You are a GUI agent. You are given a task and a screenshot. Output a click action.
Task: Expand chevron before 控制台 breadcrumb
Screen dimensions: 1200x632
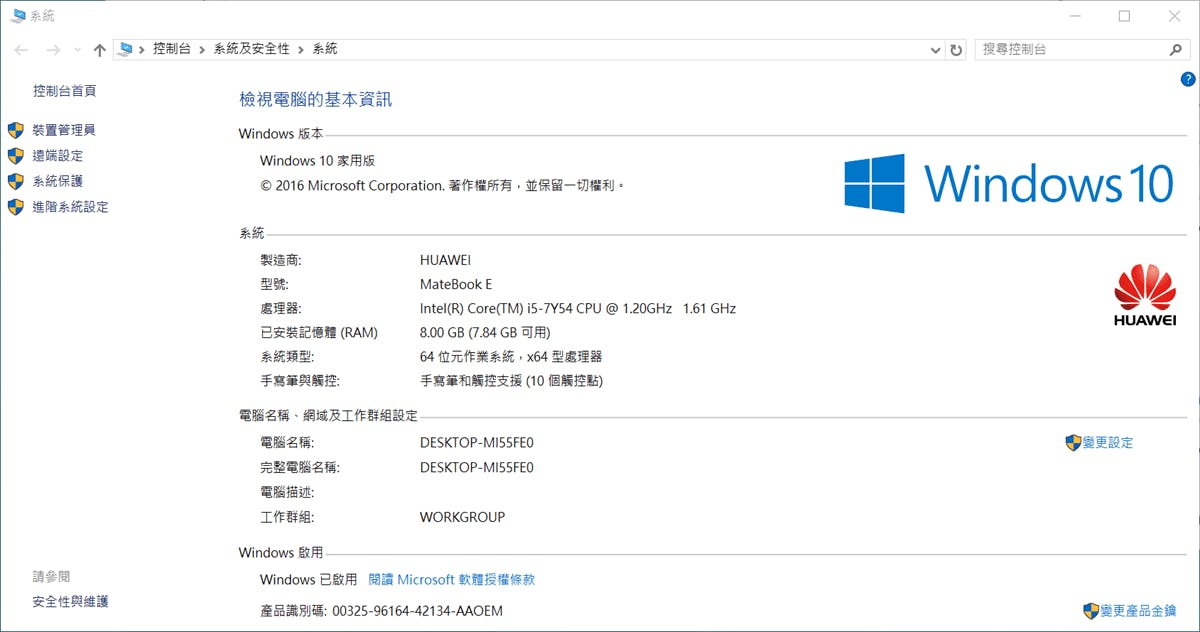pos(142,49)
